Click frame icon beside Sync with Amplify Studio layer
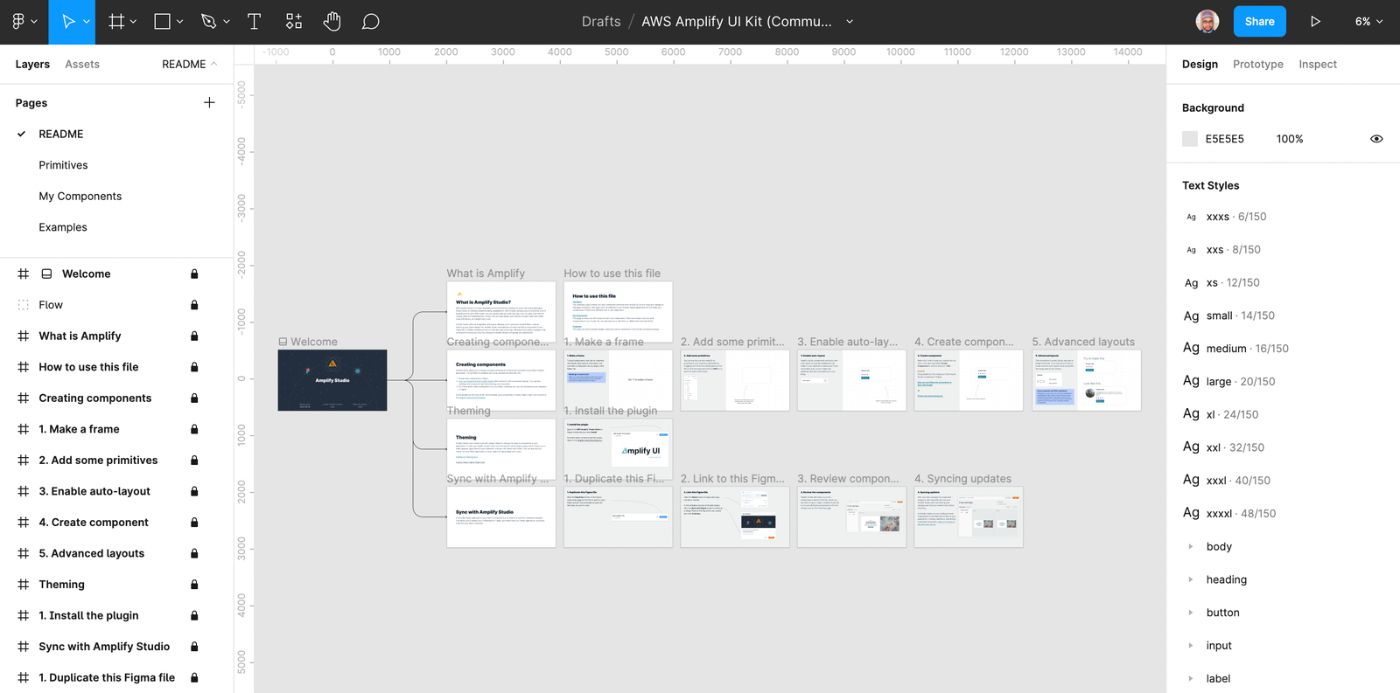 [x=23, y=646]
